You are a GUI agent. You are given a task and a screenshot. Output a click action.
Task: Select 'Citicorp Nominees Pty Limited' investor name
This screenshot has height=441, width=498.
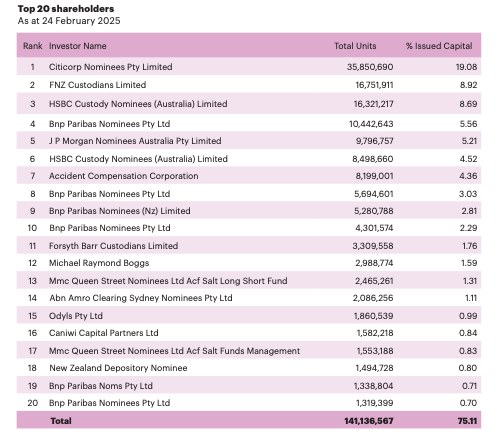point(111,67)
